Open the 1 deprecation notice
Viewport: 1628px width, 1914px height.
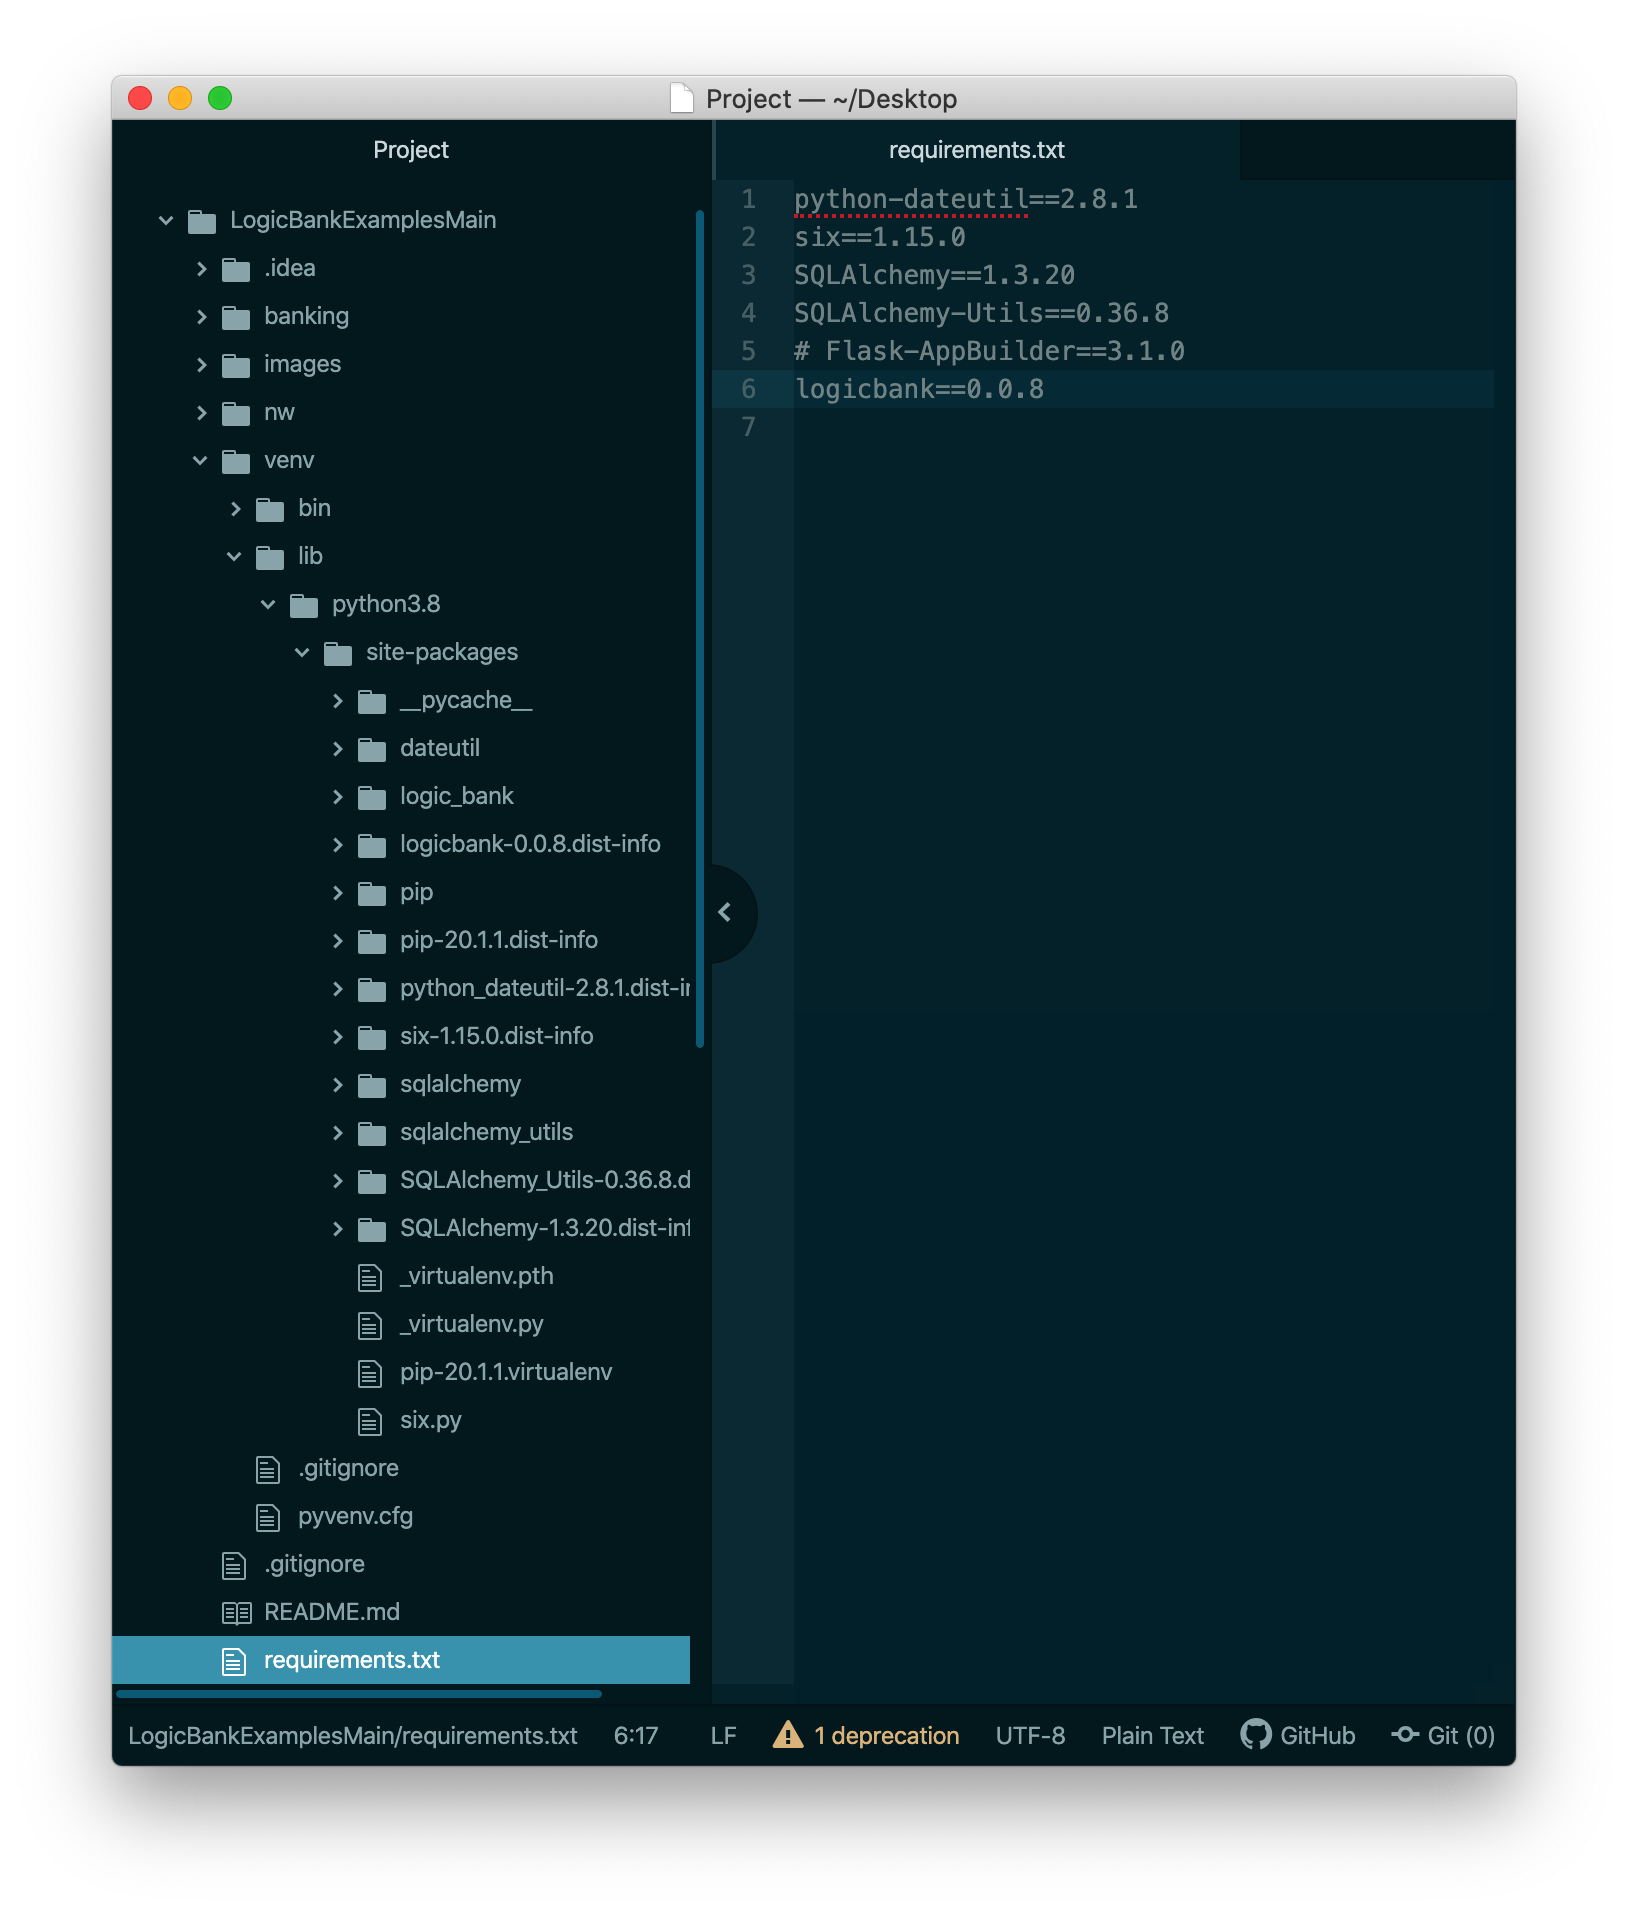(866, 1735)
